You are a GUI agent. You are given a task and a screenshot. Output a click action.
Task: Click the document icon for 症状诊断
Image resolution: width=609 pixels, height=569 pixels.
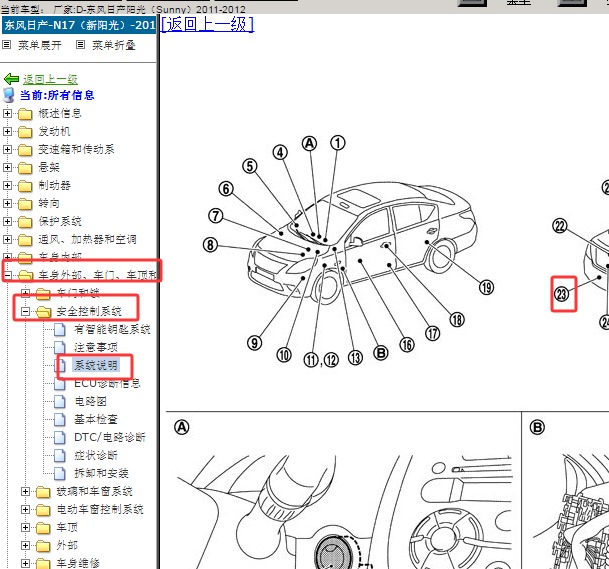(59, 455)
